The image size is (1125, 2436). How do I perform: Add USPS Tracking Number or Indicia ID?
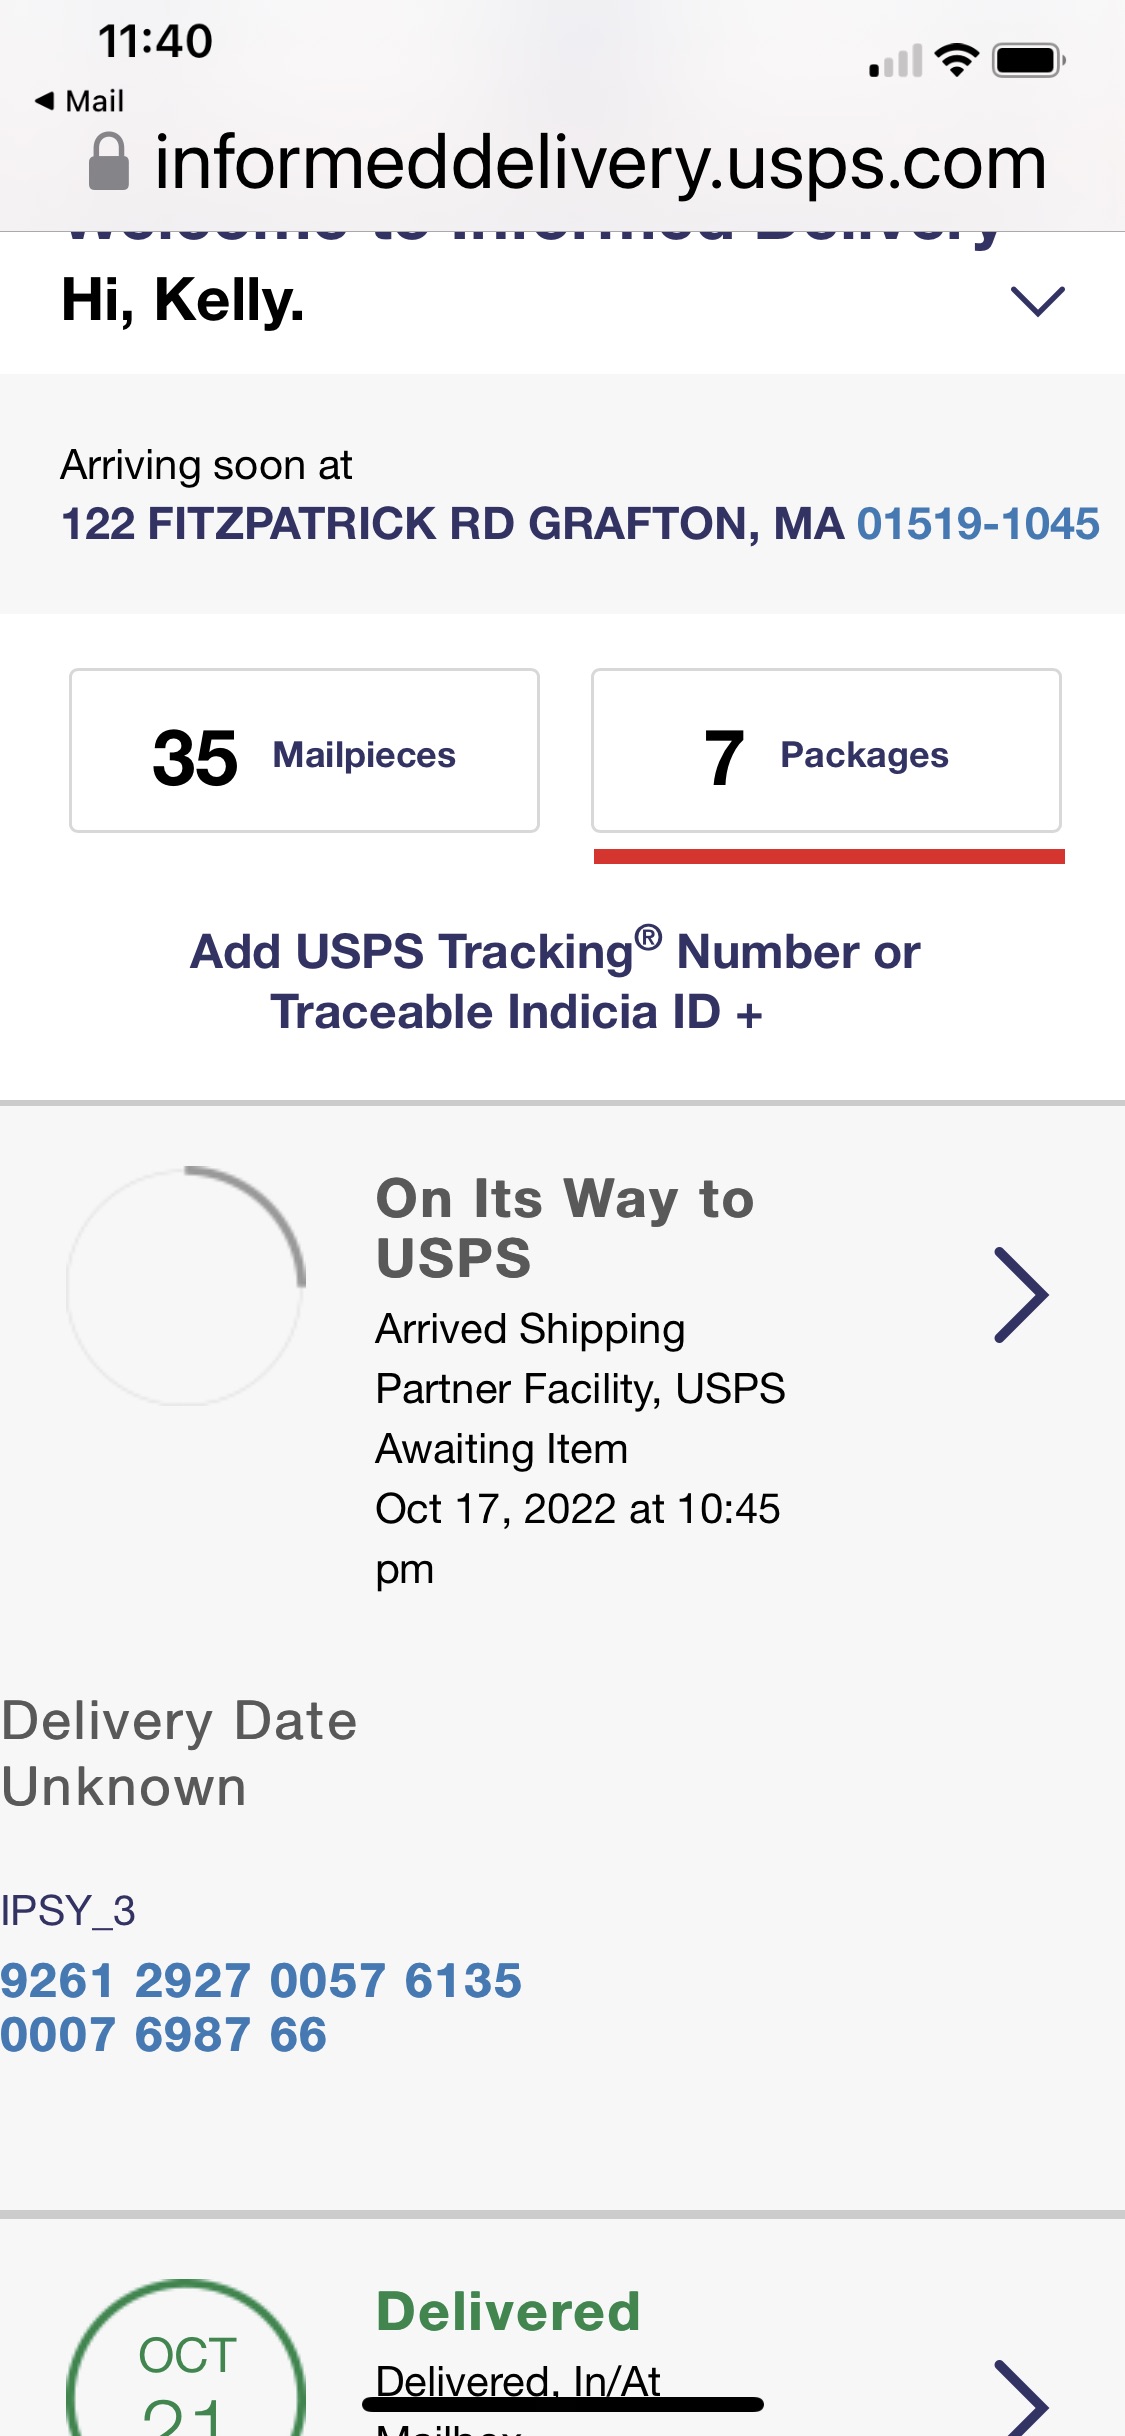pyautogui.click(x=555, y=981)
